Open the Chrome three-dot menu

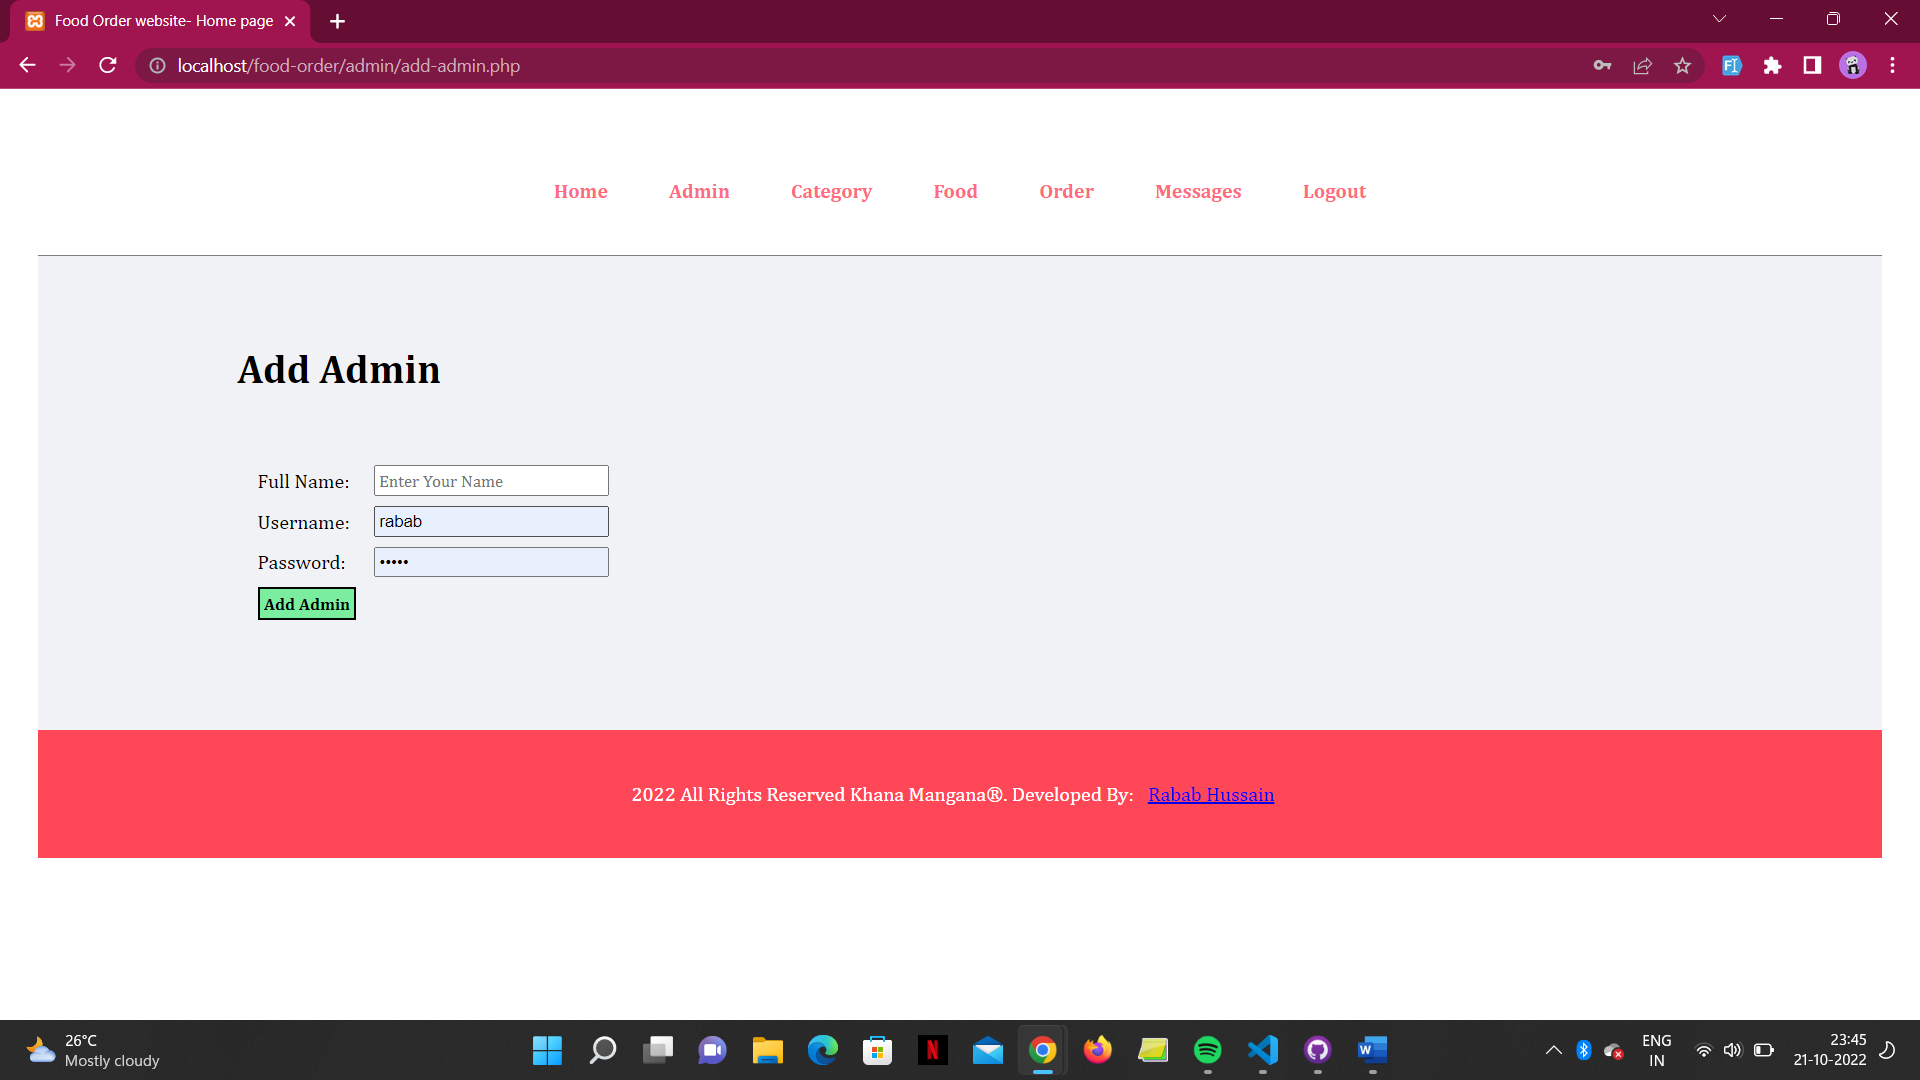pos(1892,65)
